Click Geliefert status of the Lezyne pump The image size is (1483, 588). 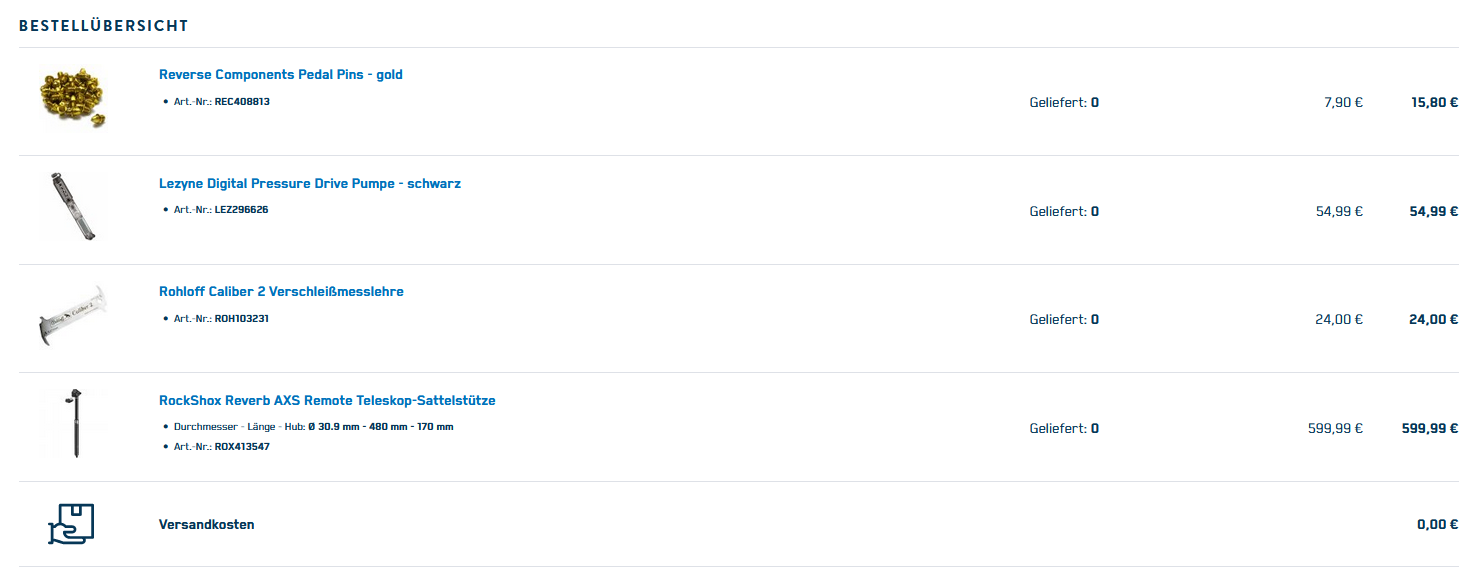(1064, 212)
